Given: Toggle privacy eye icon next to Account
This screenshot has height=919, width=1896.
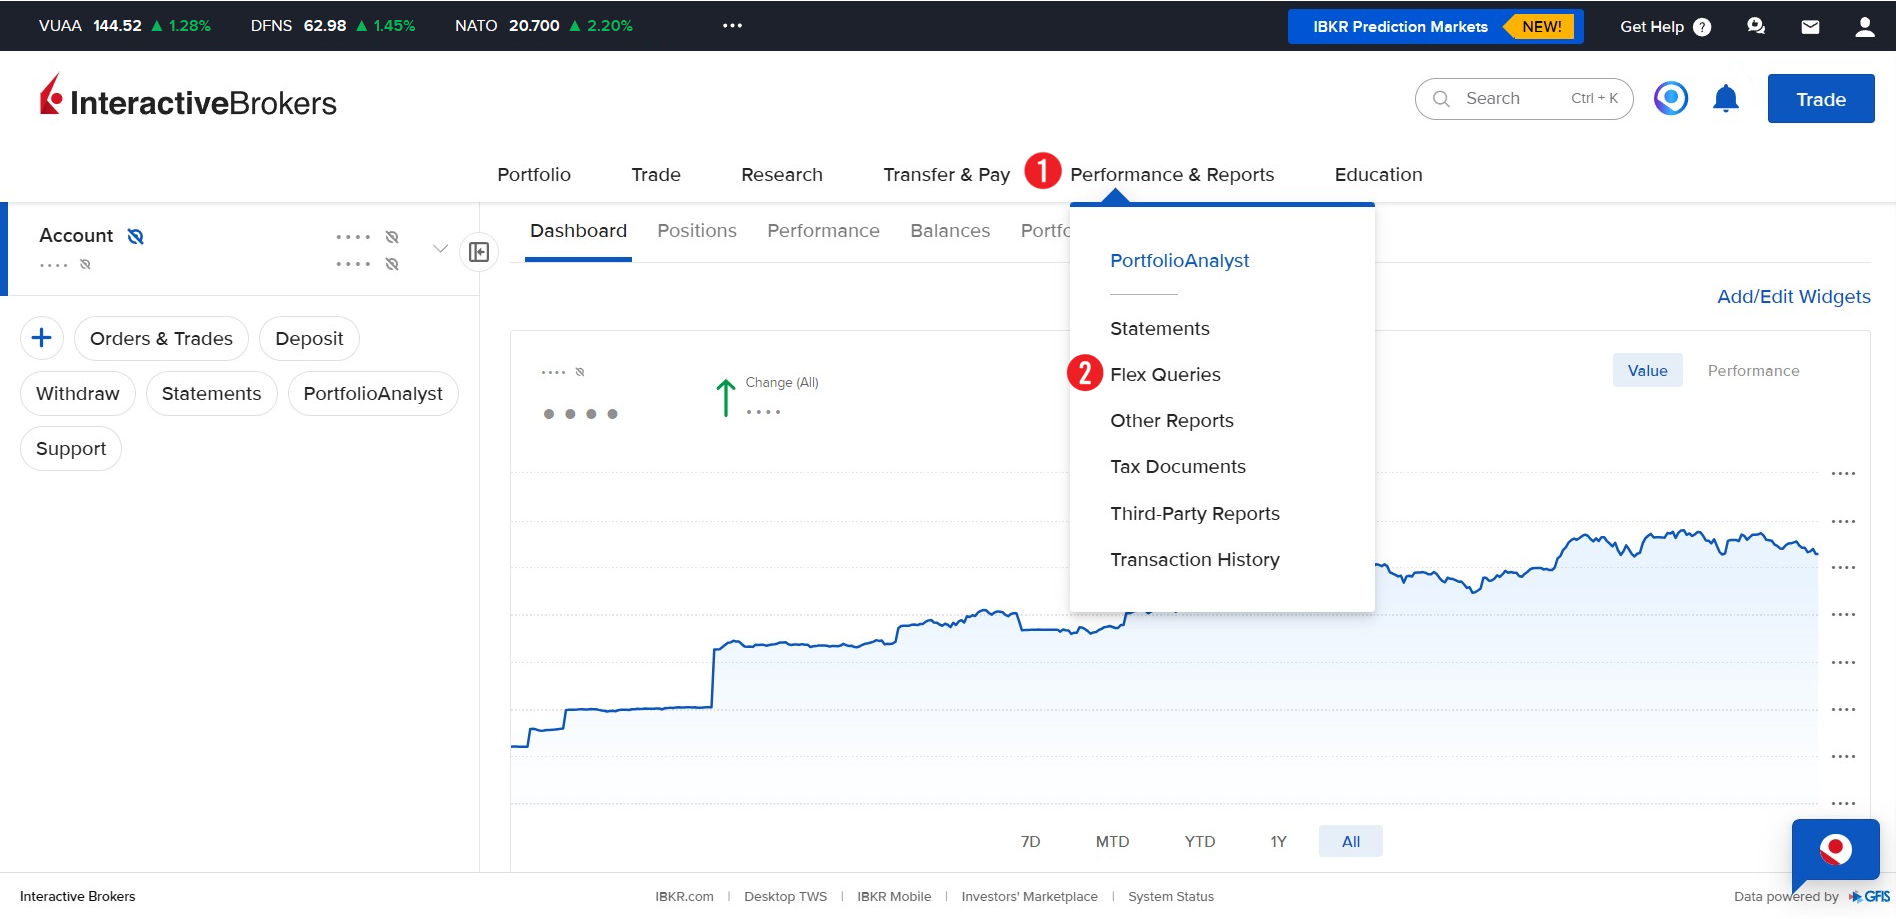Looking at the screenshot, I should (x=136, y=236).
